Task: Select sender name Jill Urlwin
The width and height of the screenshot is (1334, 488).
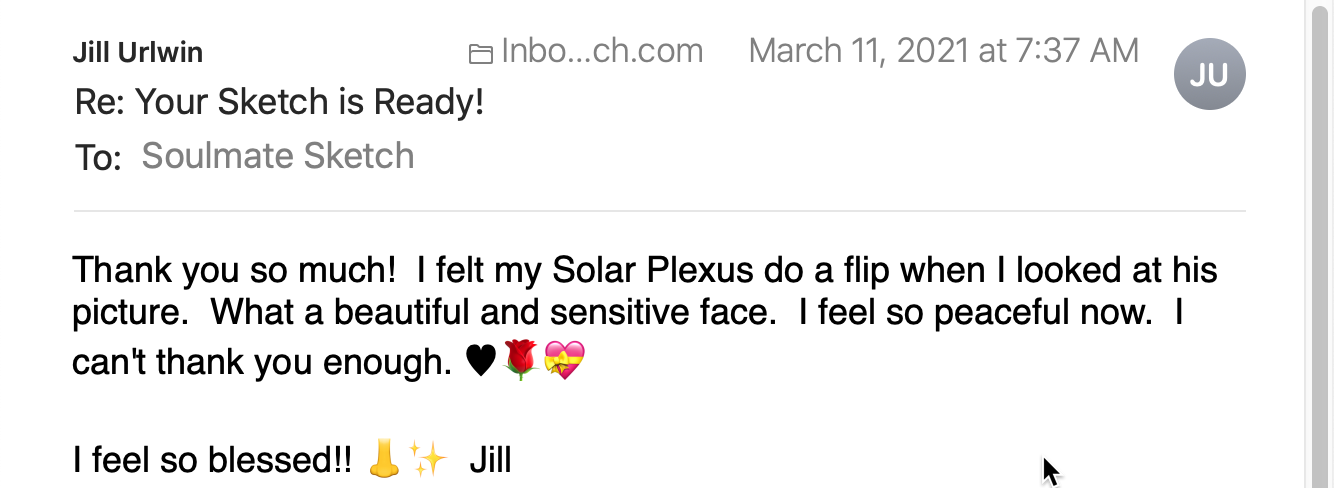Action: (x=138, y=52)
